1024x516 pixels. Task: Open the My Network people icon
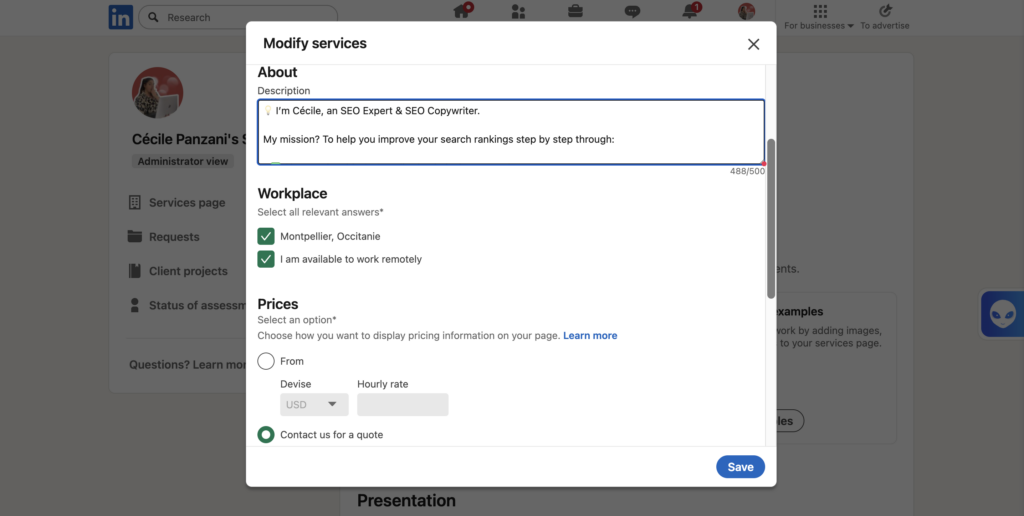(x=519, y=11)
